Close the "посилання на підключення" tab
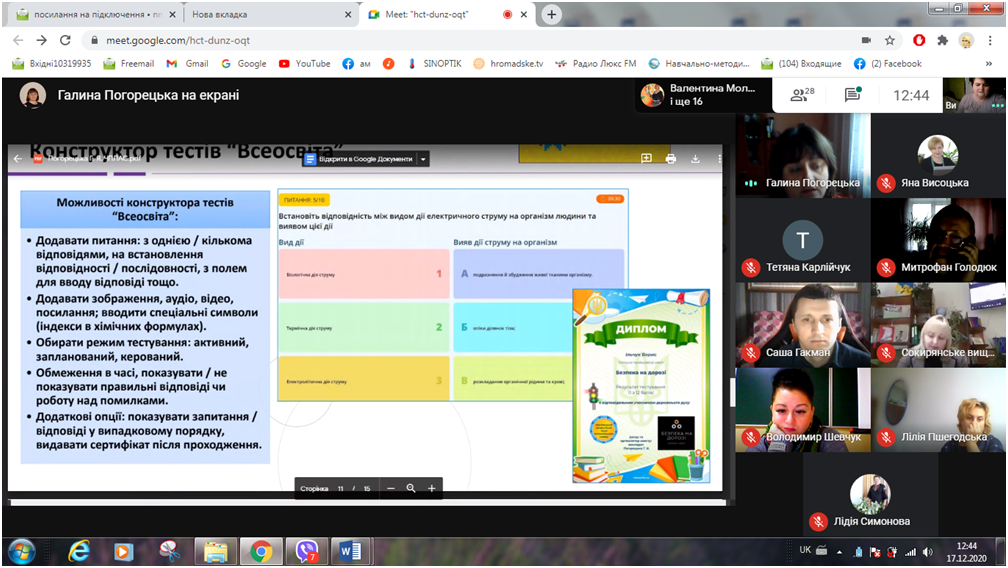This screenshot has height=568, width=1008. click(172, 14)
